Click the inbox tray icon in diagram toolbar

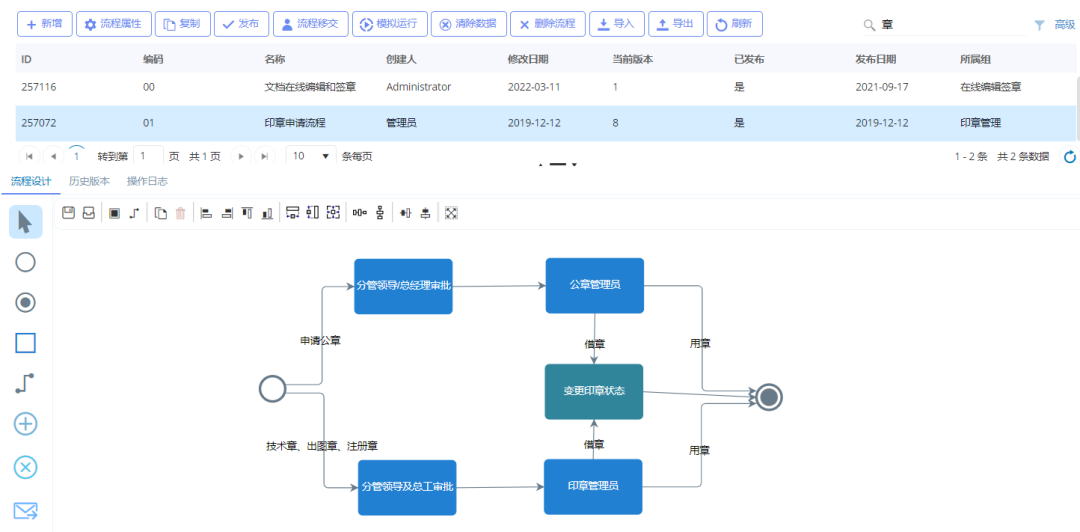(88, 213)
